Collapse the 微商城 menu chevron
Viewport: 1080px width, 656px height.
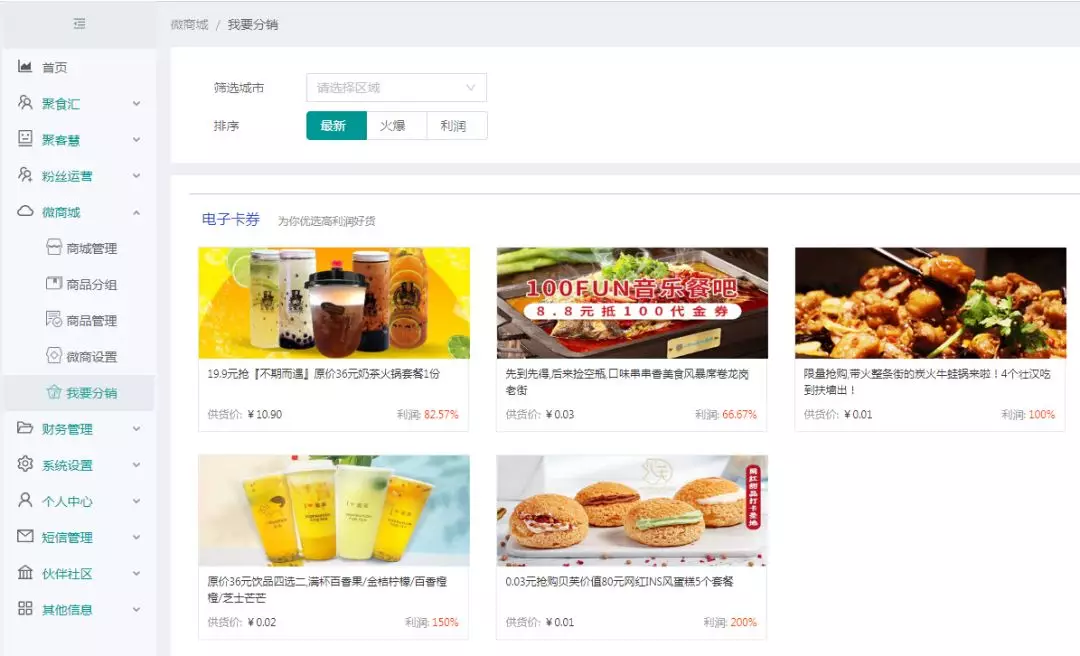pyautogui.click(x=137, y=212)
